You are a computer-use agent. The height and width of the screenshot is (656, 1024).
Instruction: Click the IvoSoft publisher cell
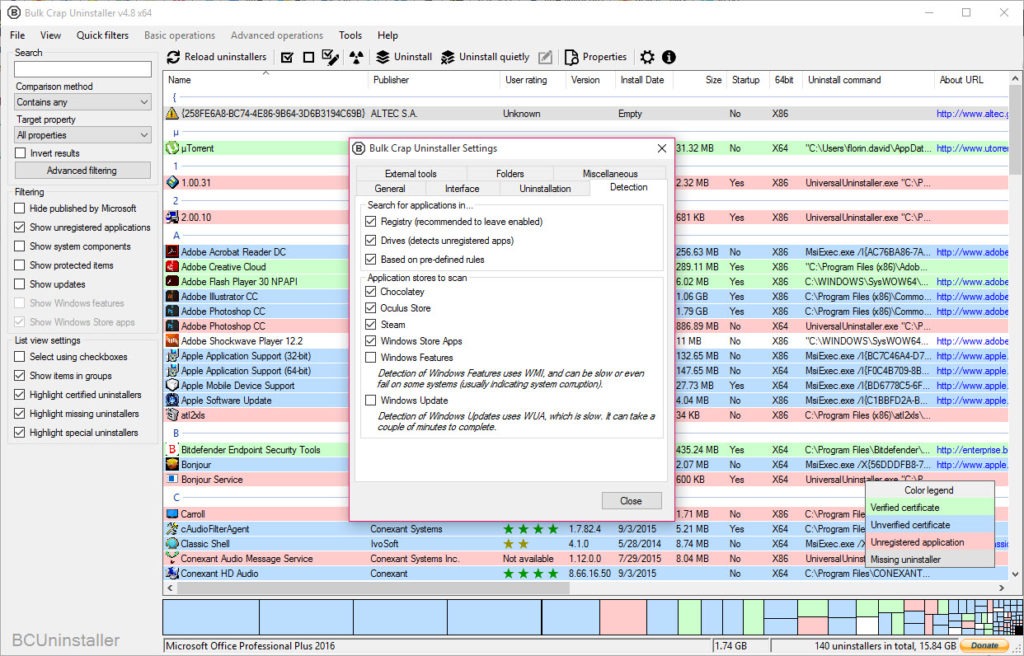(x=384, y=544)
